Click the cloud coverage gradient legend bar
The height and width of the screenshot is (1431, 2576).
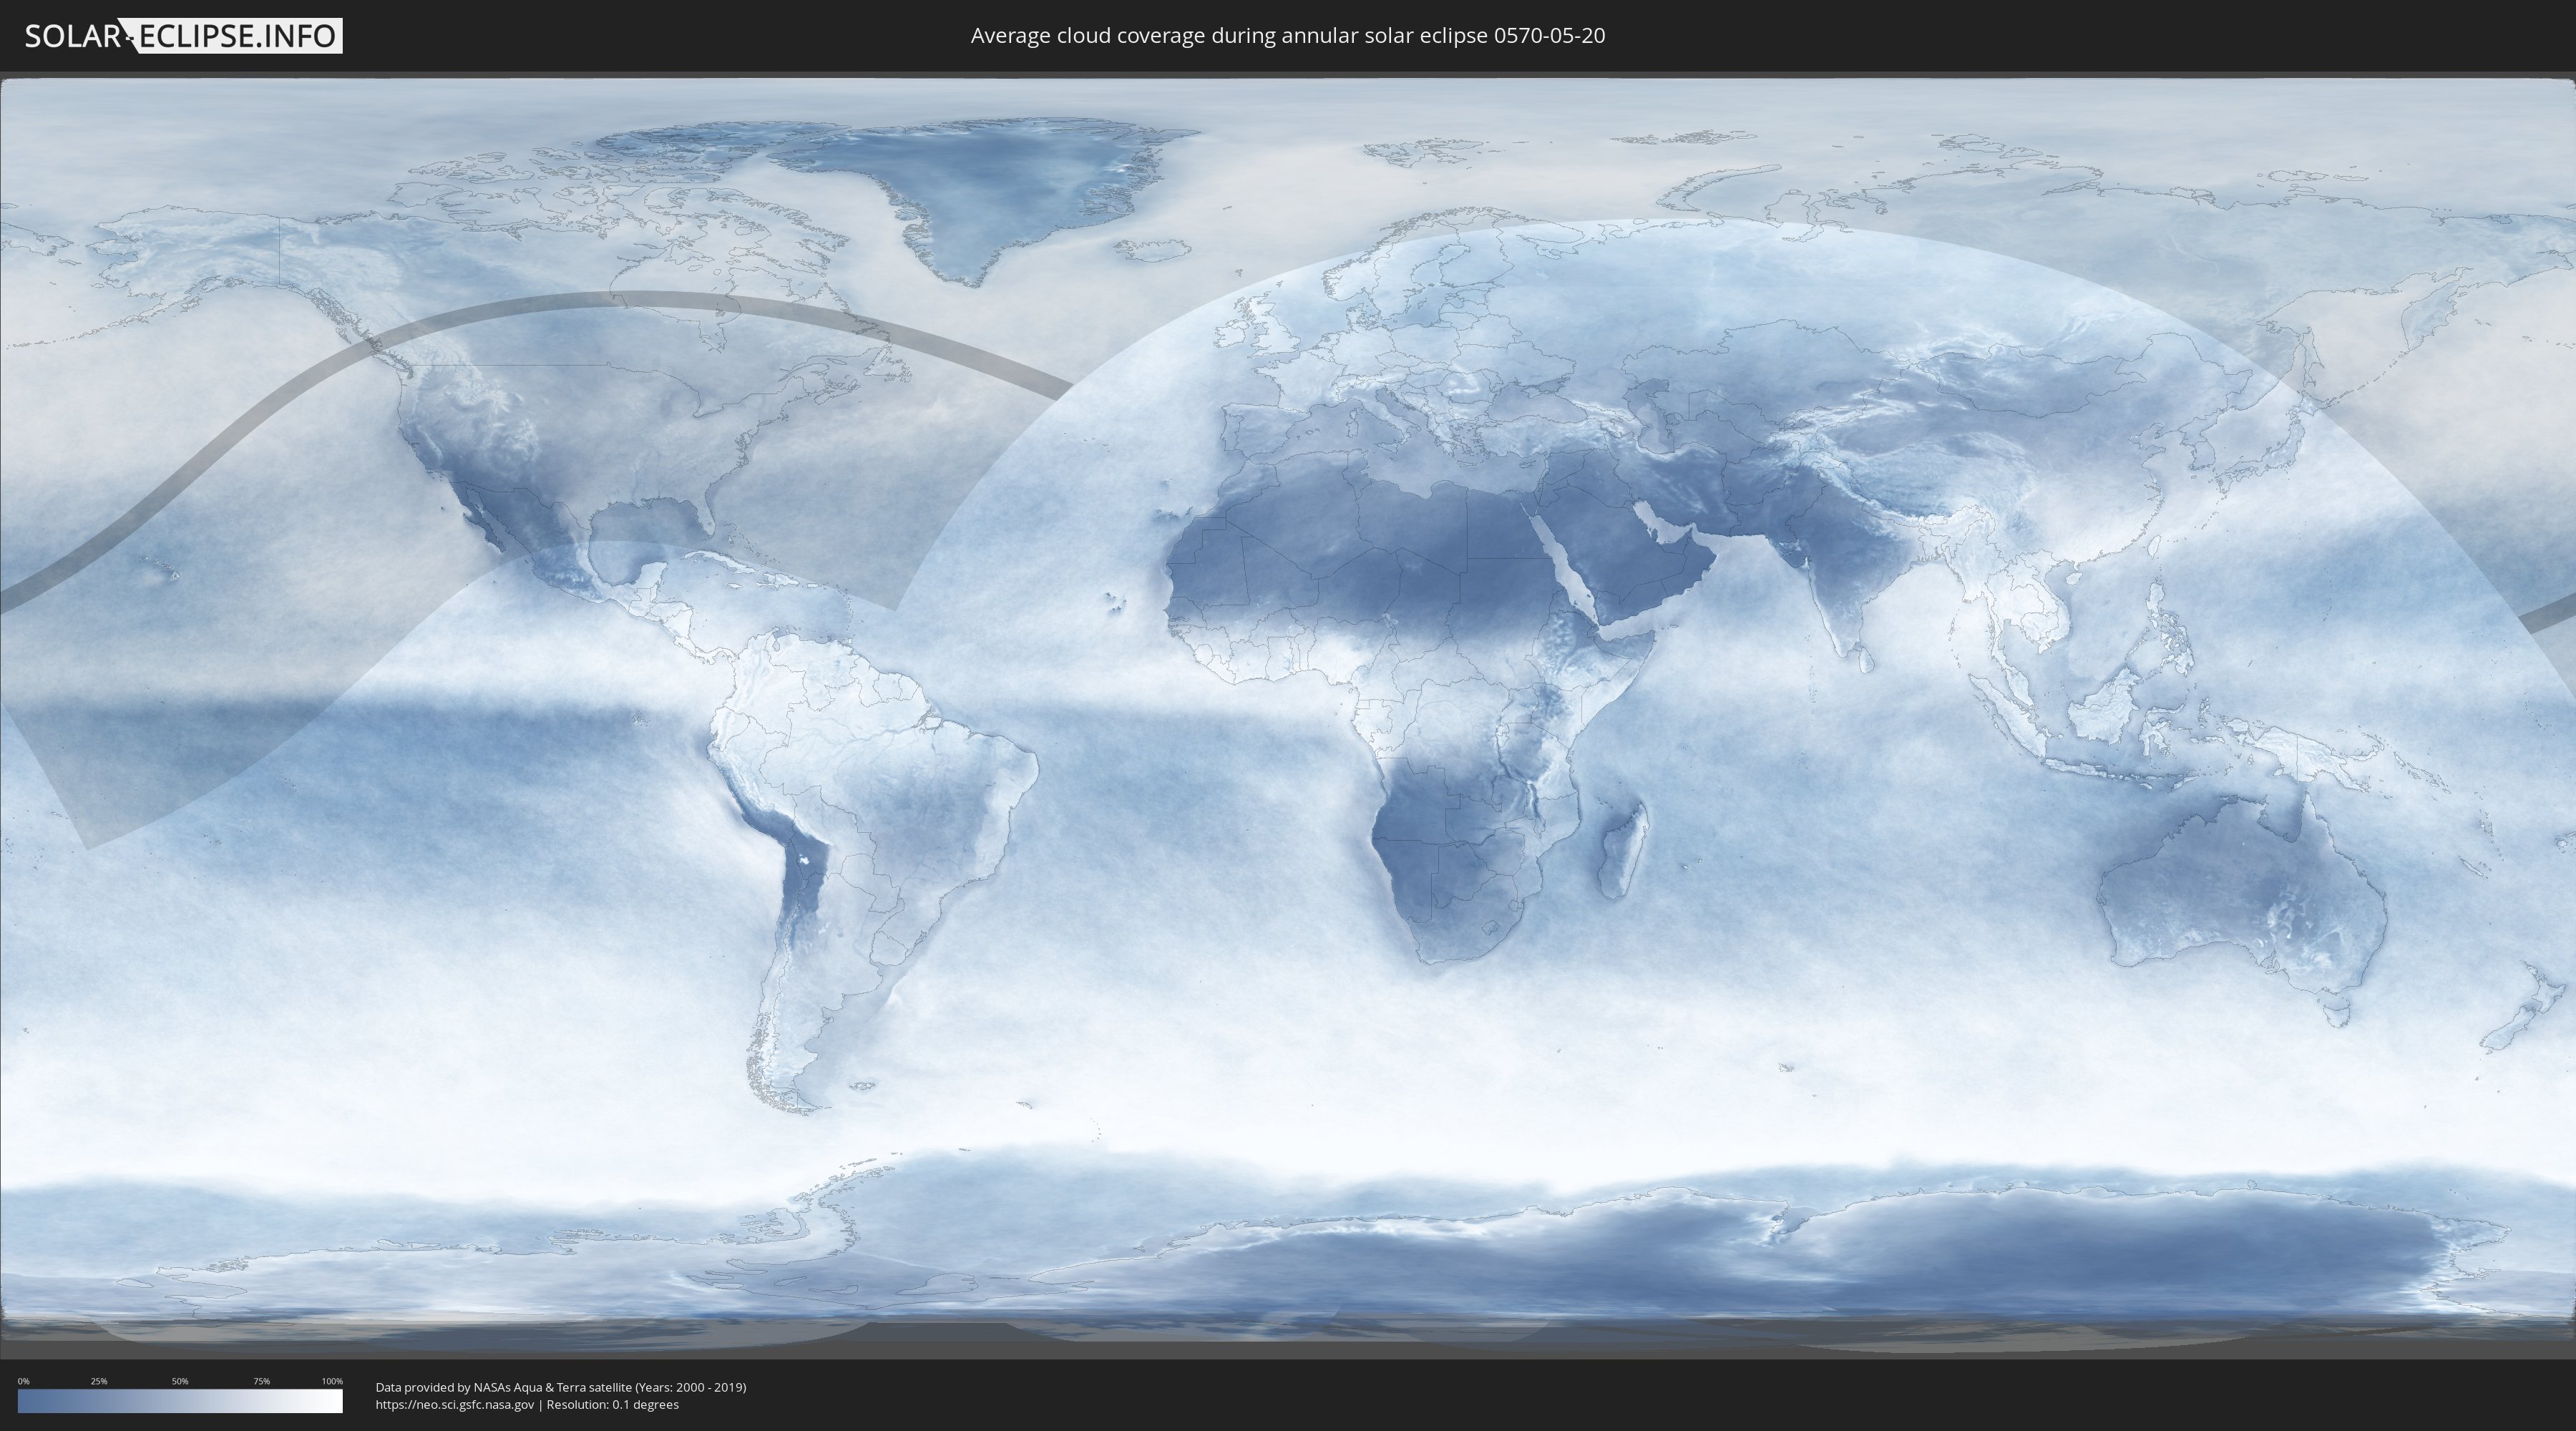pyautogui.click(x=180, y=1401)
